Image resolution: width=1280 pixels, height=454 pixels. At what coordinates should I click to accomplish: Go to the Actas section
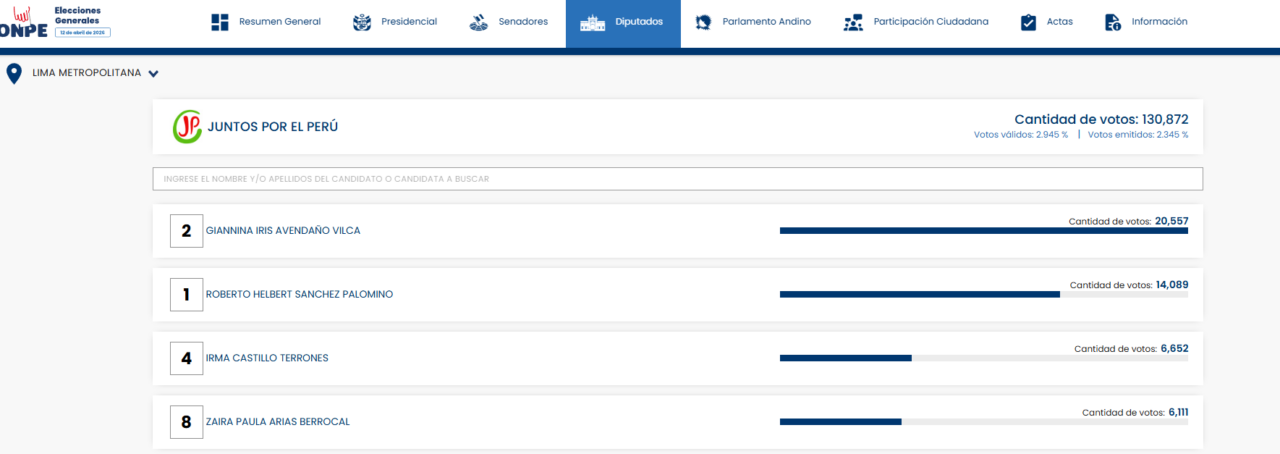coord(1059,22)
